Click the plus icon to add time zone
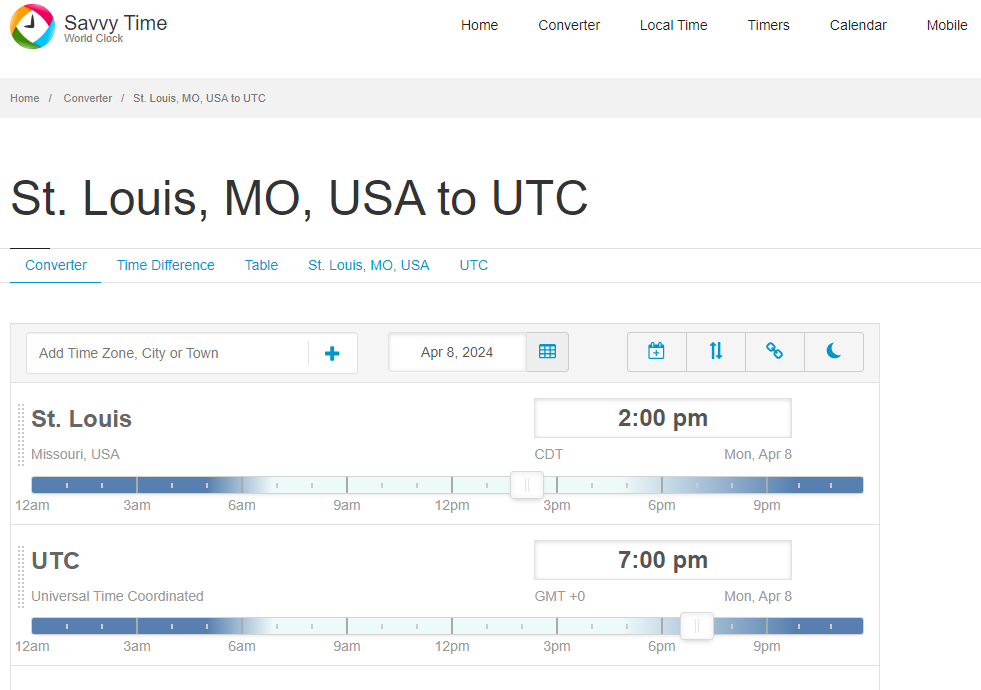The image size is (981, 690). coord(332,353)
